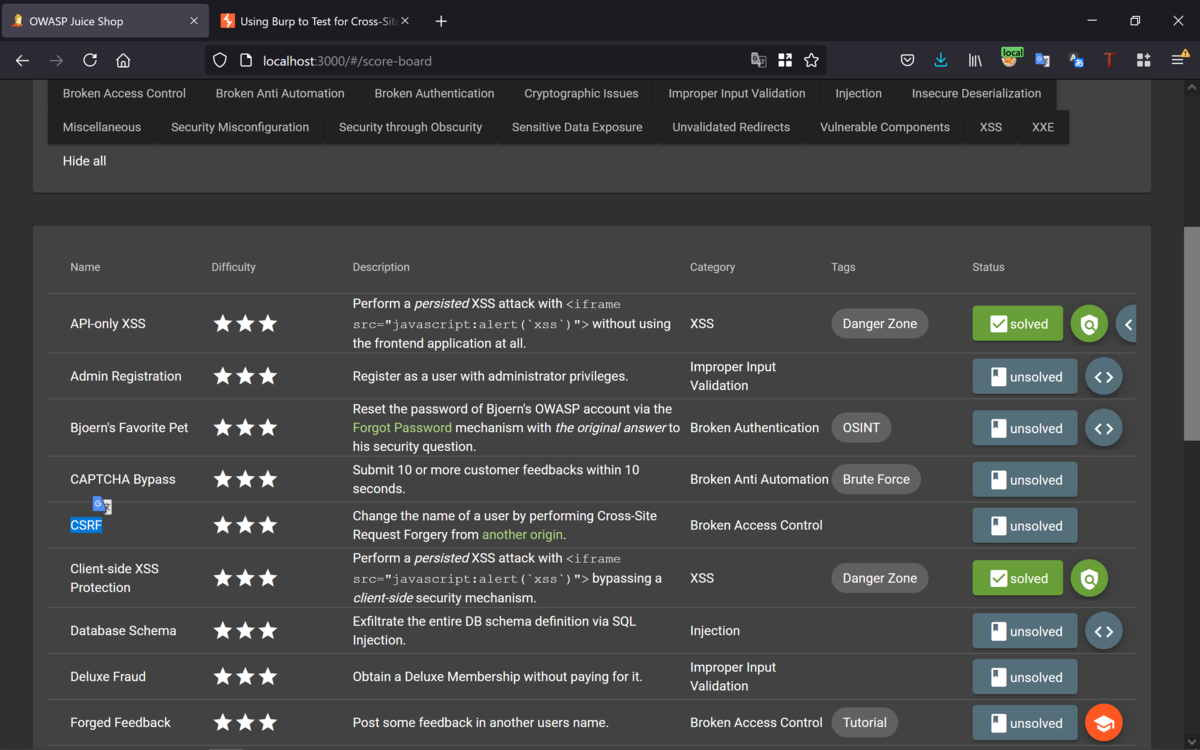Click Hide all categories button
Image resolution: width=1200 pixels, height=750 pixels.
84,161
